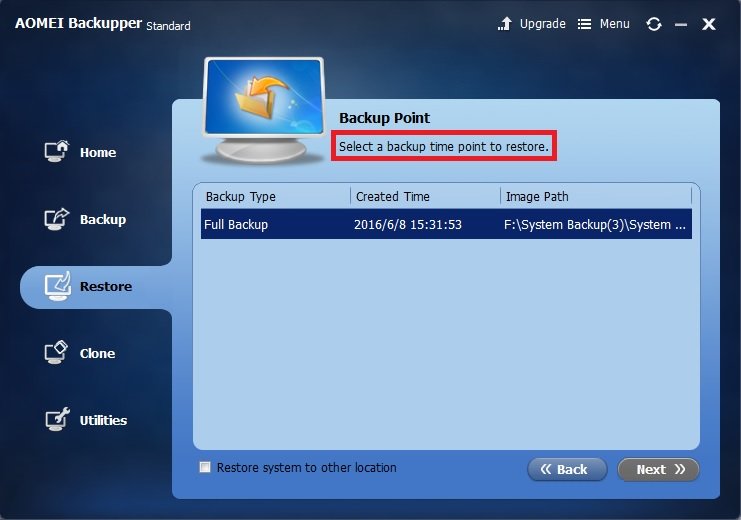Go to the Clone section label

point(97,353)
